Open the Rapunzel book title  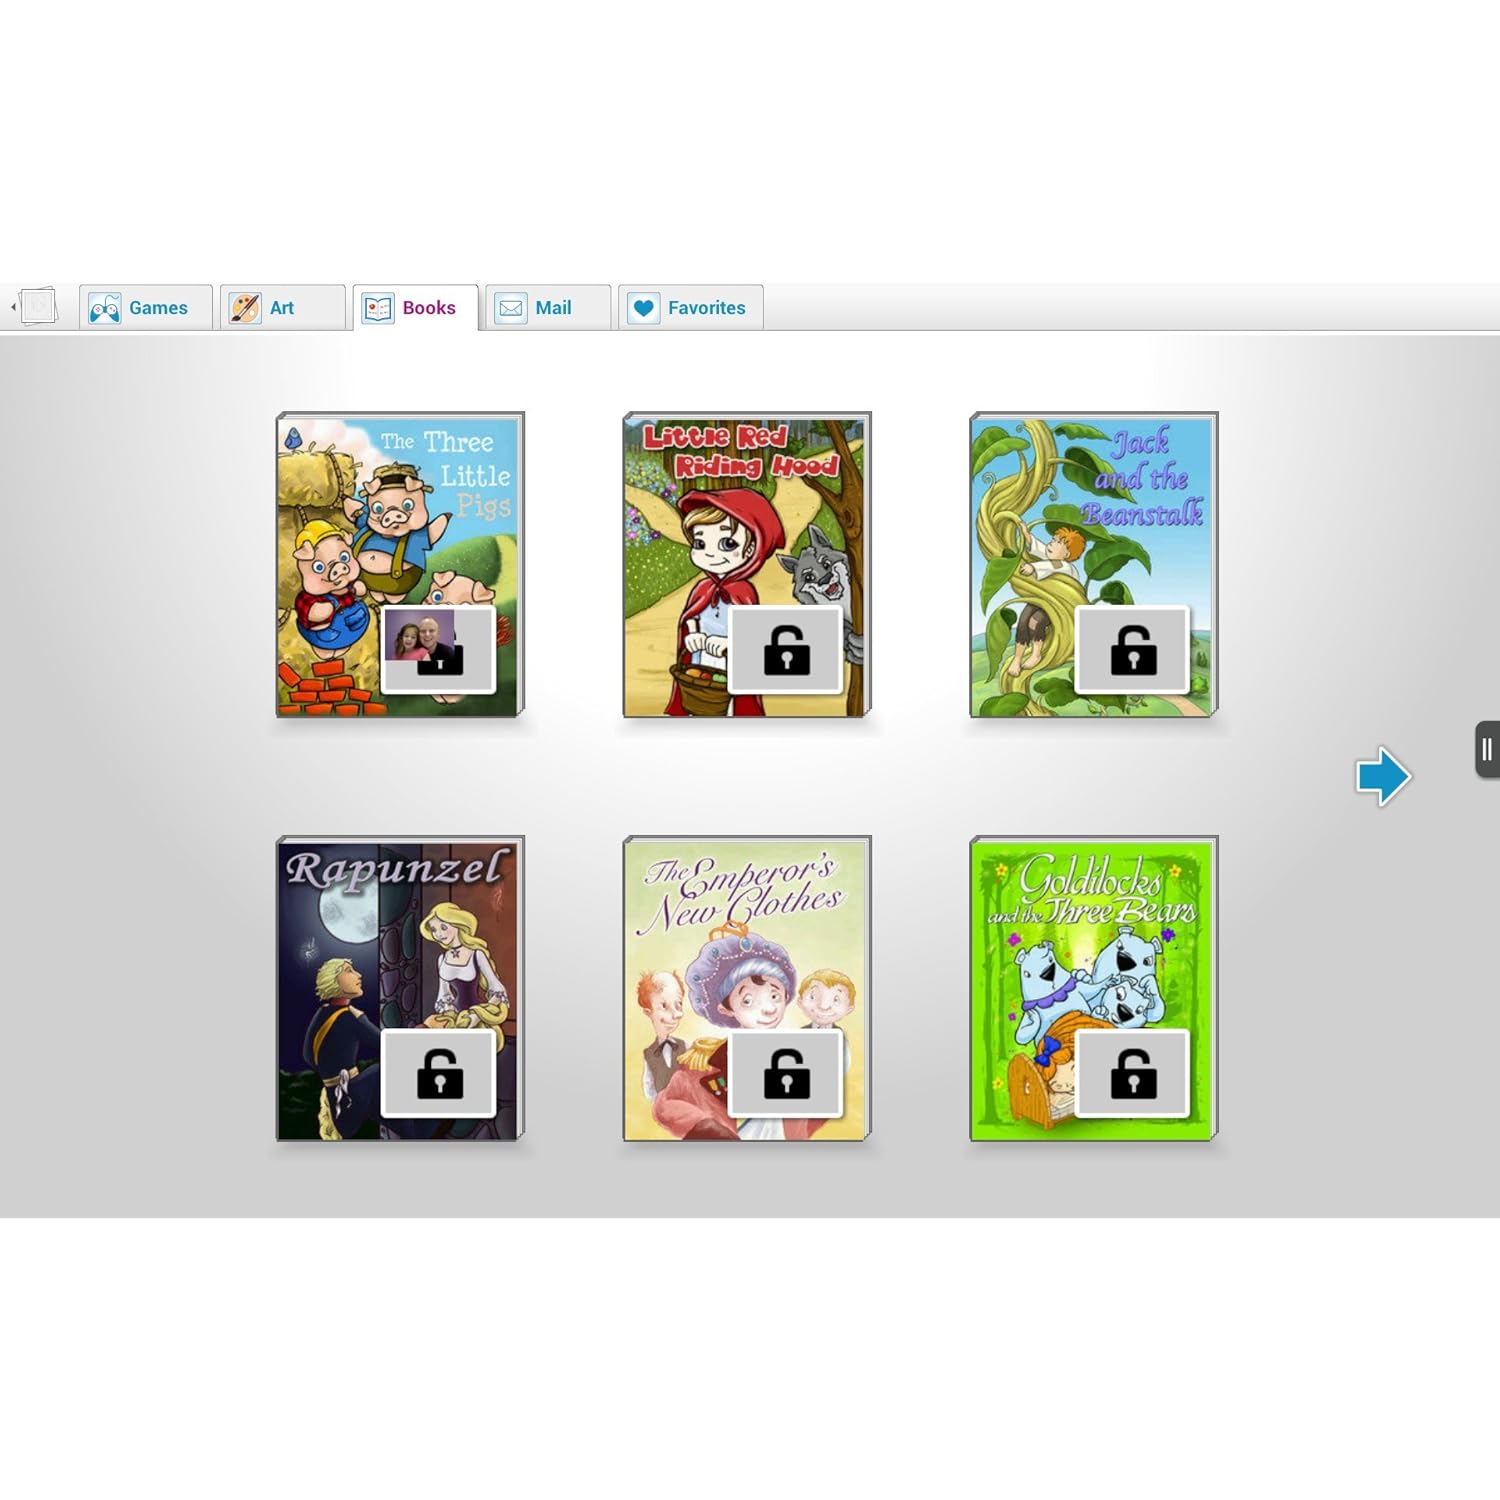pos(395,868)
